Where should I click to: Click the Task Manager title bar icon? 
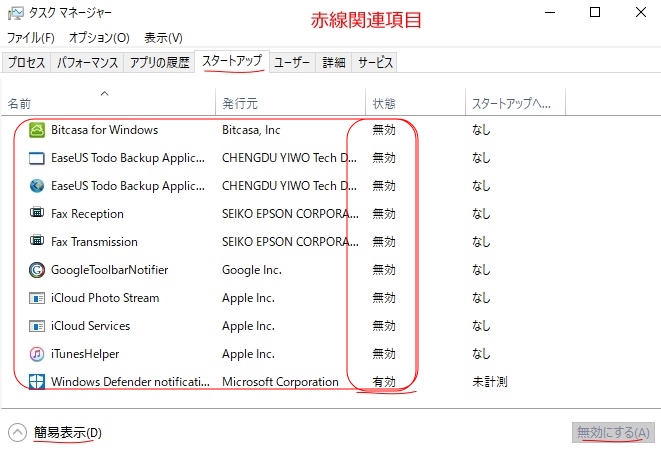pos(16,13)
